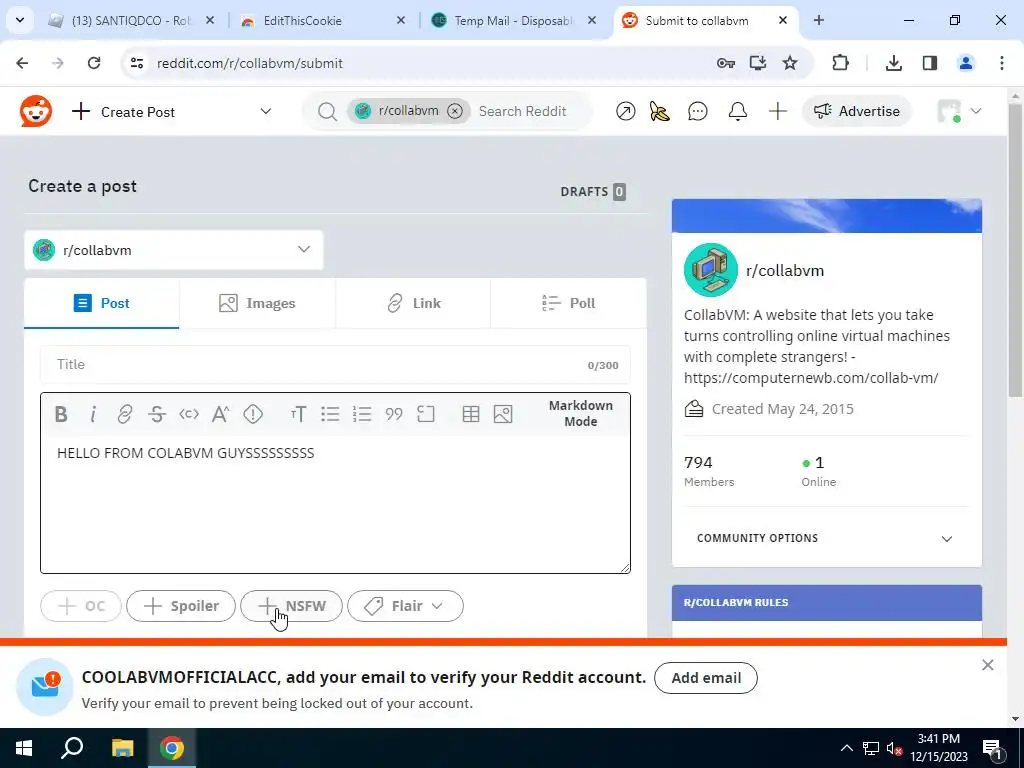Viewport: 1024px width, 768px height.
Task: Switch to the SANTIQDCO browser tab
Action: (x=133, y=21)
